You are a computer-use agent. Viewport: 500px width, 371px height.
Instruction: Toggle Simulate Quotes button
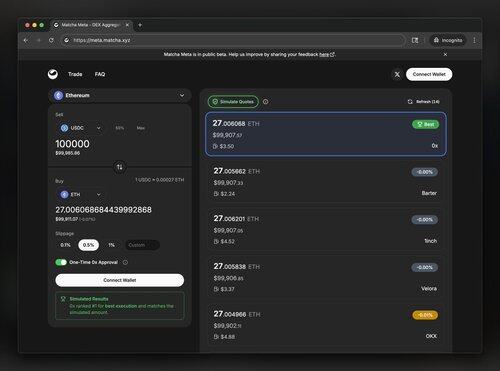pyautogui.click(x=233, y=102)
